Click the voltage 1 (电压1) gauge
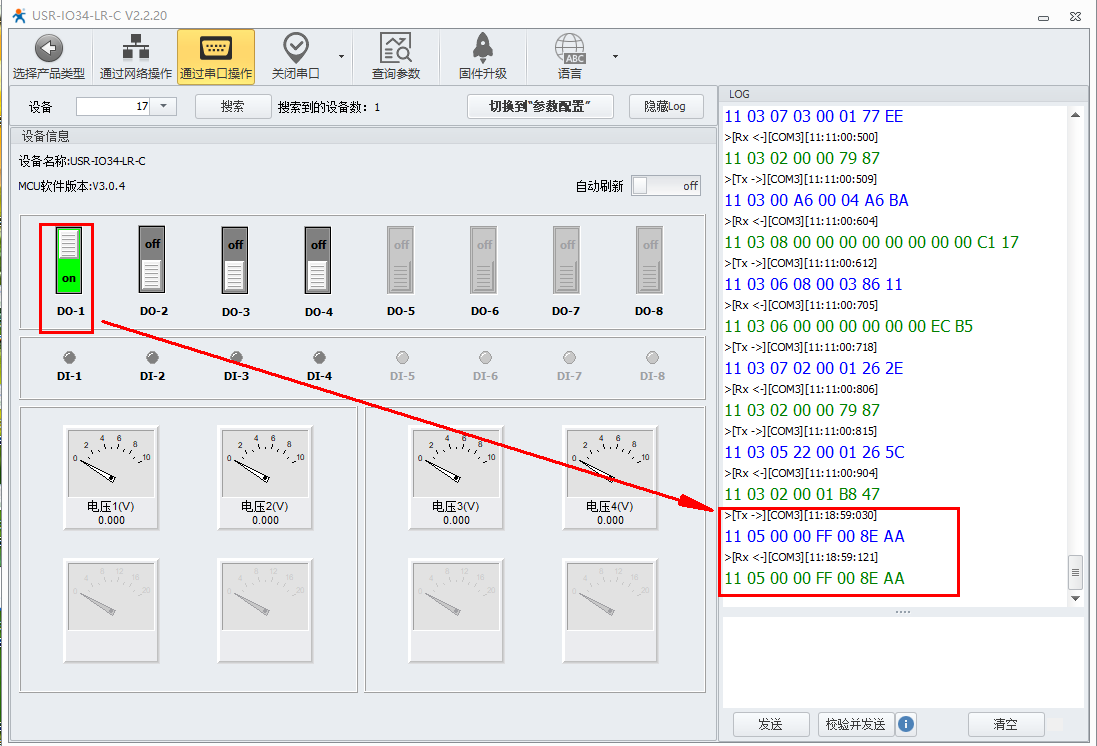The height and width of the screenshot is (746, 1097). [111, 462]
